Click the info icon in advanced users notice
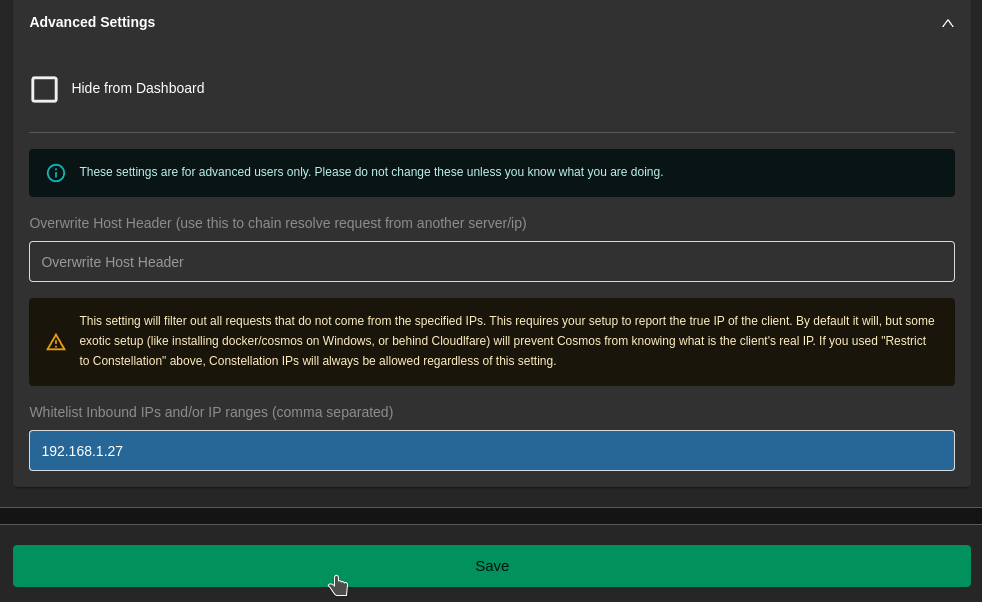 click(x=56, y=173)
